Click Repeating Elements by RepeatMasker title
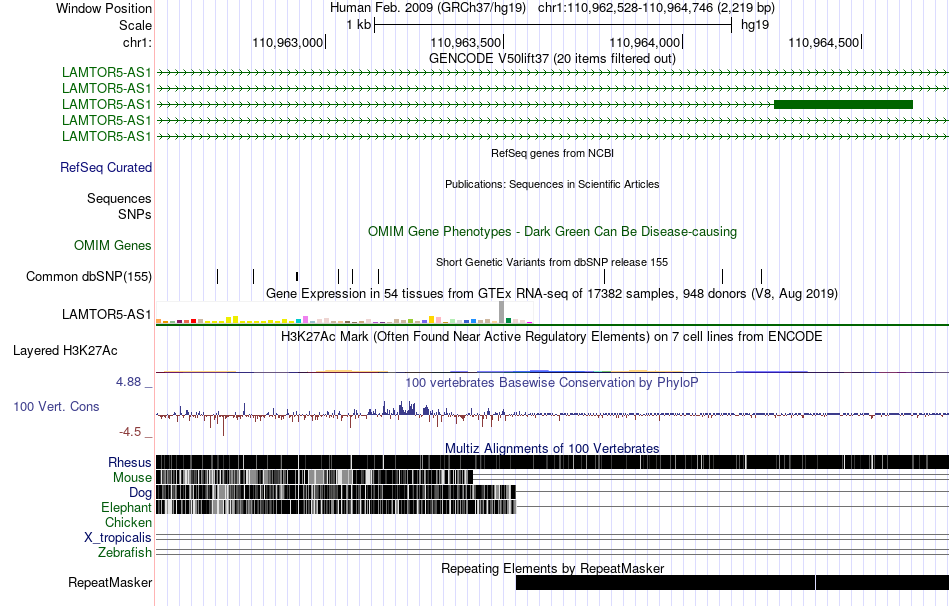The image size is (950, 606). [x=552, y=568]
